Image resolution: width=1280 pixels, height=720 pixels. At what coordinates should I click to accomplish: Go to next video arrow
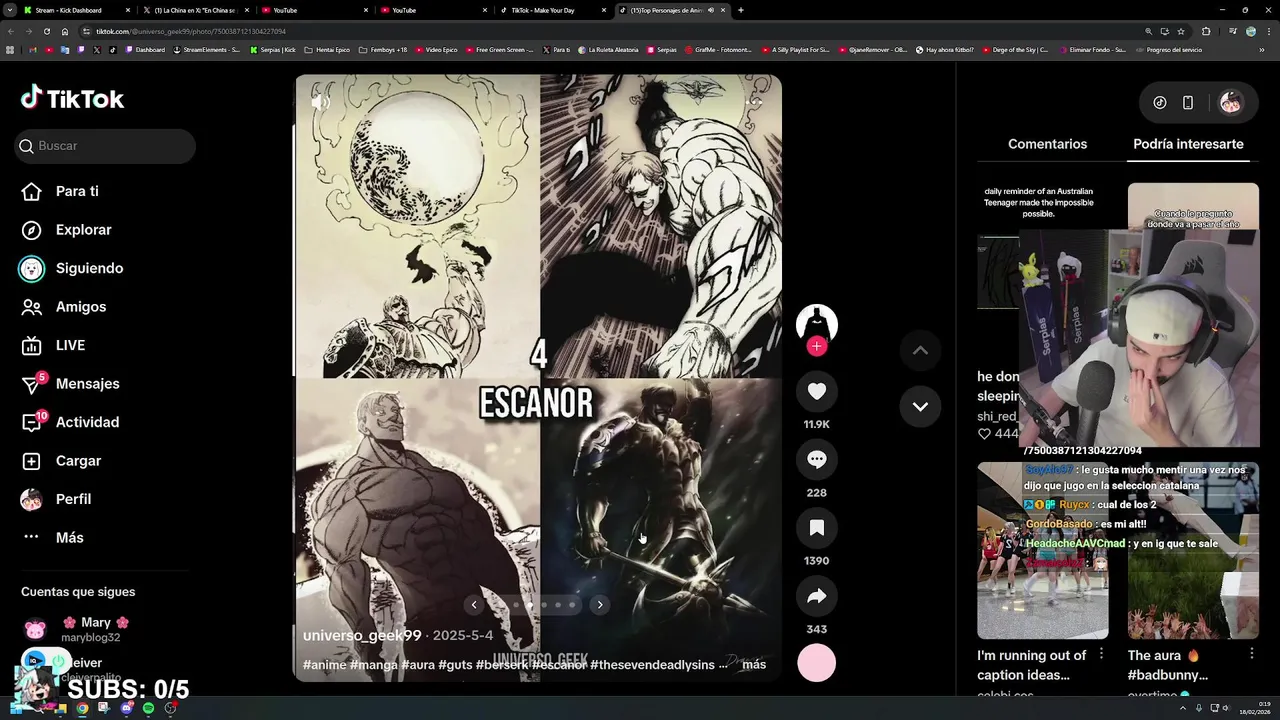[x=920, y=406]
